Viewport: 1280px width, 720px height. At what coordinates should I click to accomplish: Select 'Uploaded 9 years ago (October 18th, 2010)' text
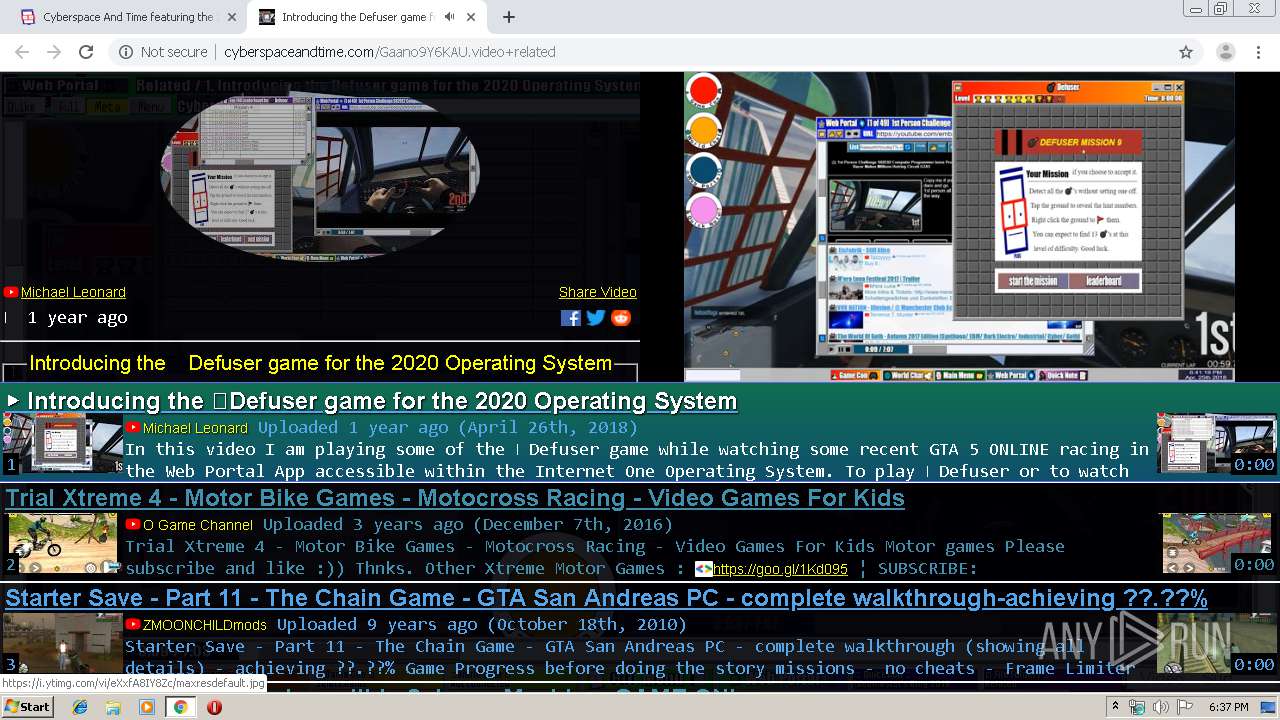[482, 624]
